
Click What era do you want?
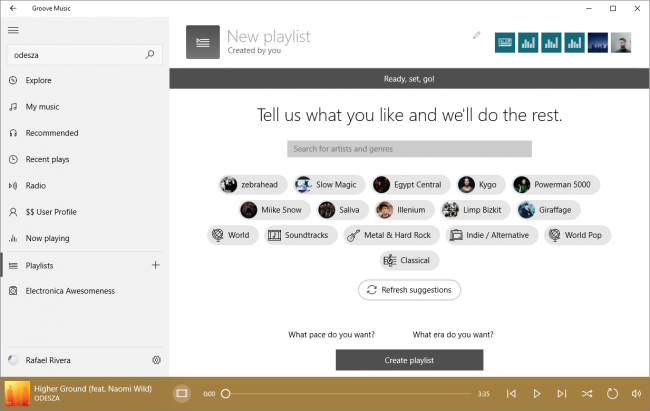[453, 335]
